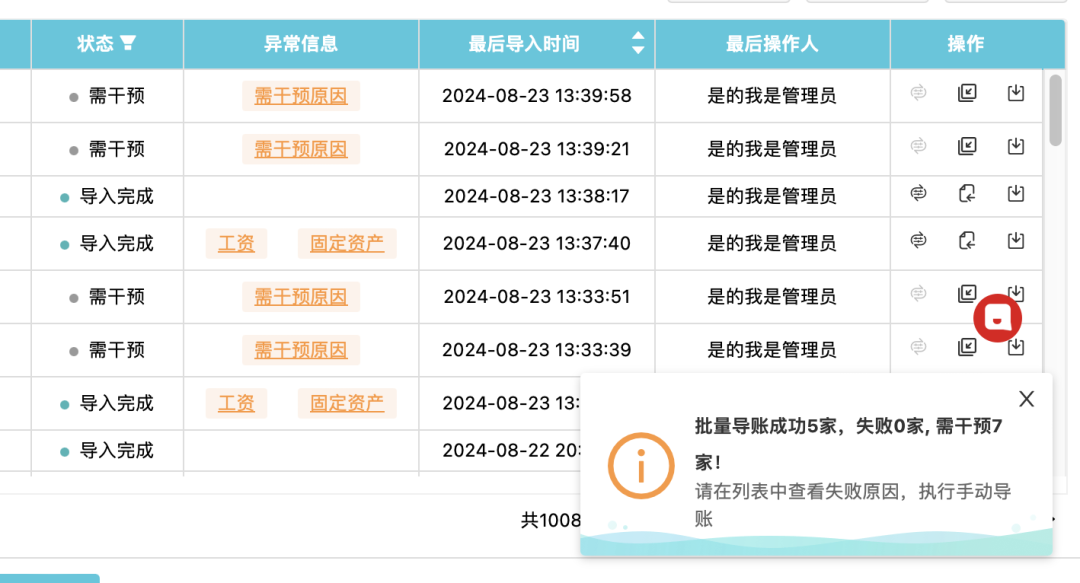The image size is (1080, 583).
Task: Click the download icon in the second row
Action: click(x=1016, y=146)
